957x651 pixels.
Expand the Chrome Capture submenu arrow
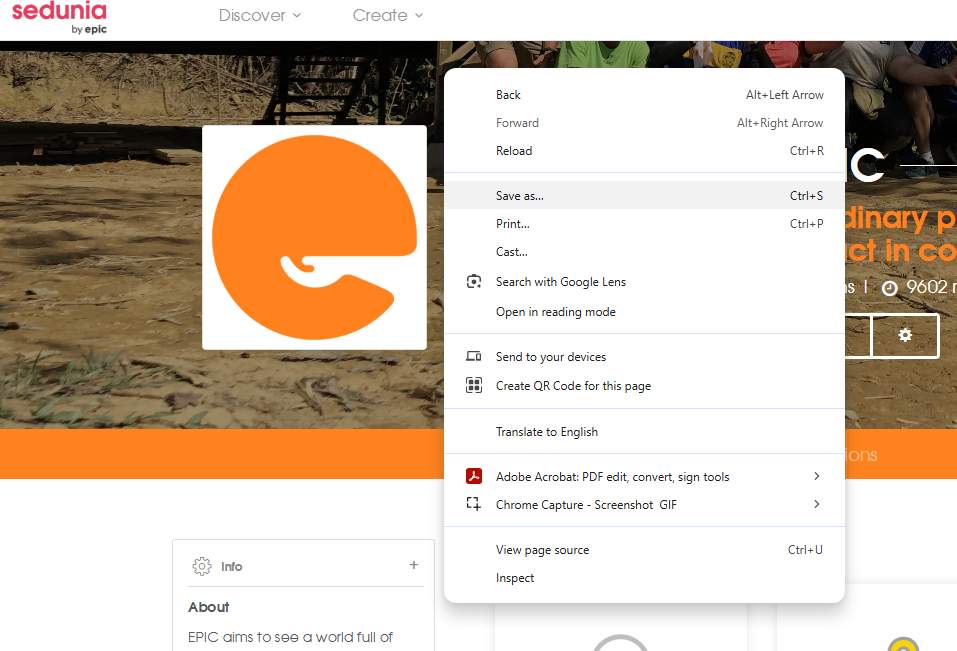coord(817,505)
